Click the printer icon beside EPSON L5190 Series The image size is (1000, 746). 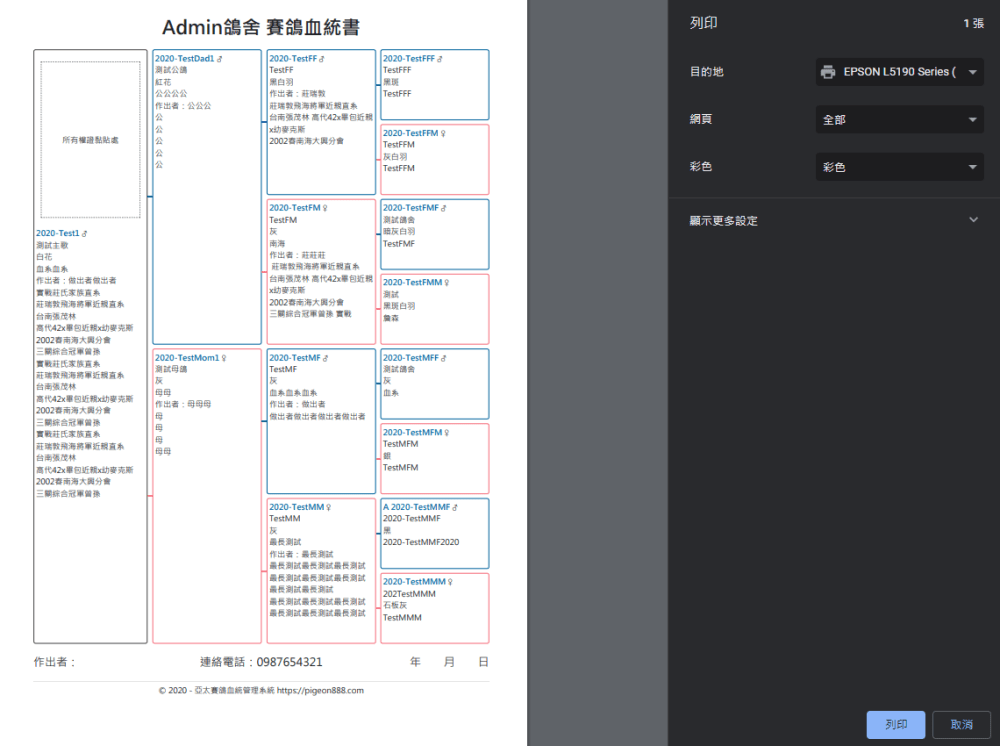tap(829, 71)
